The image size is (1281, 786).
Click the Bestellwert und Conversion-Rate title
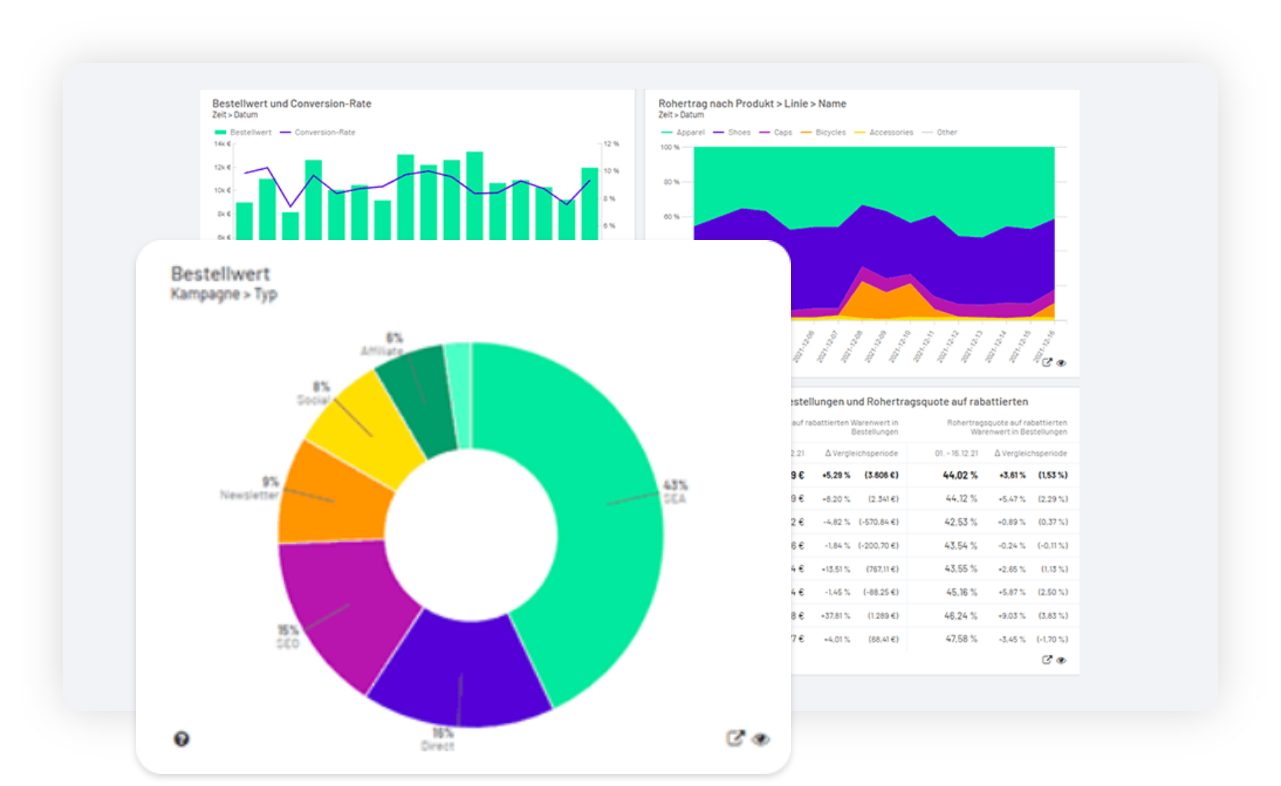pyautogui.click(x=292, y=103)
